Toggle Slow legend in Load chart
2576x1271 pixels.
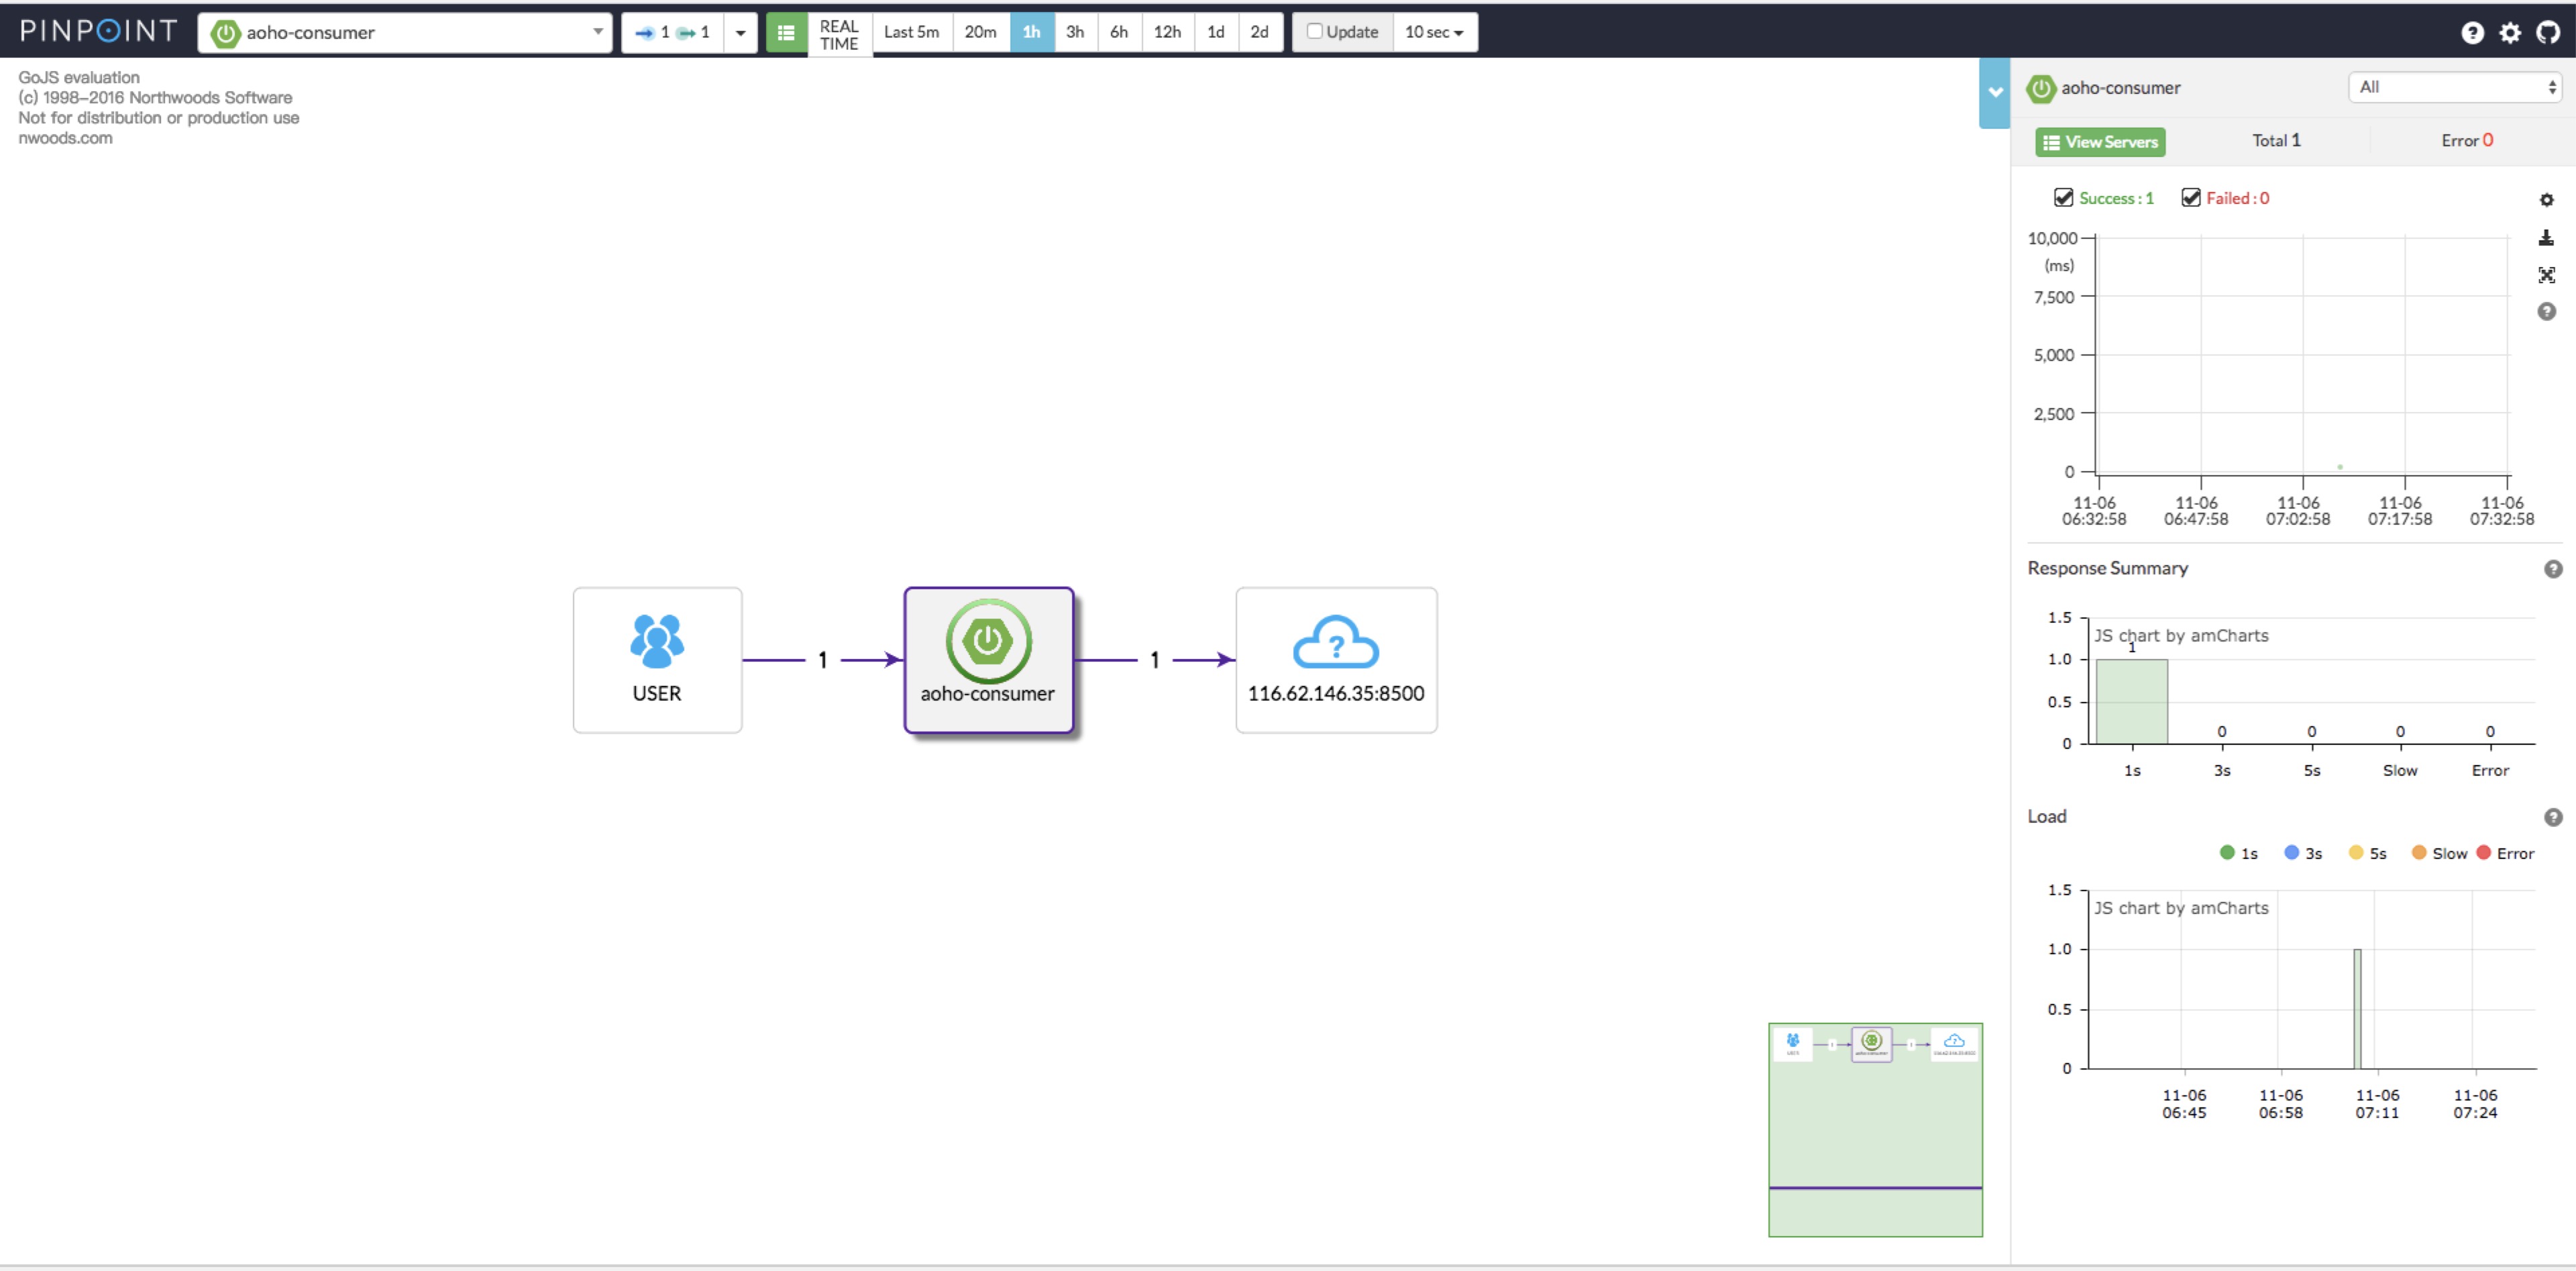point(2439,853)
